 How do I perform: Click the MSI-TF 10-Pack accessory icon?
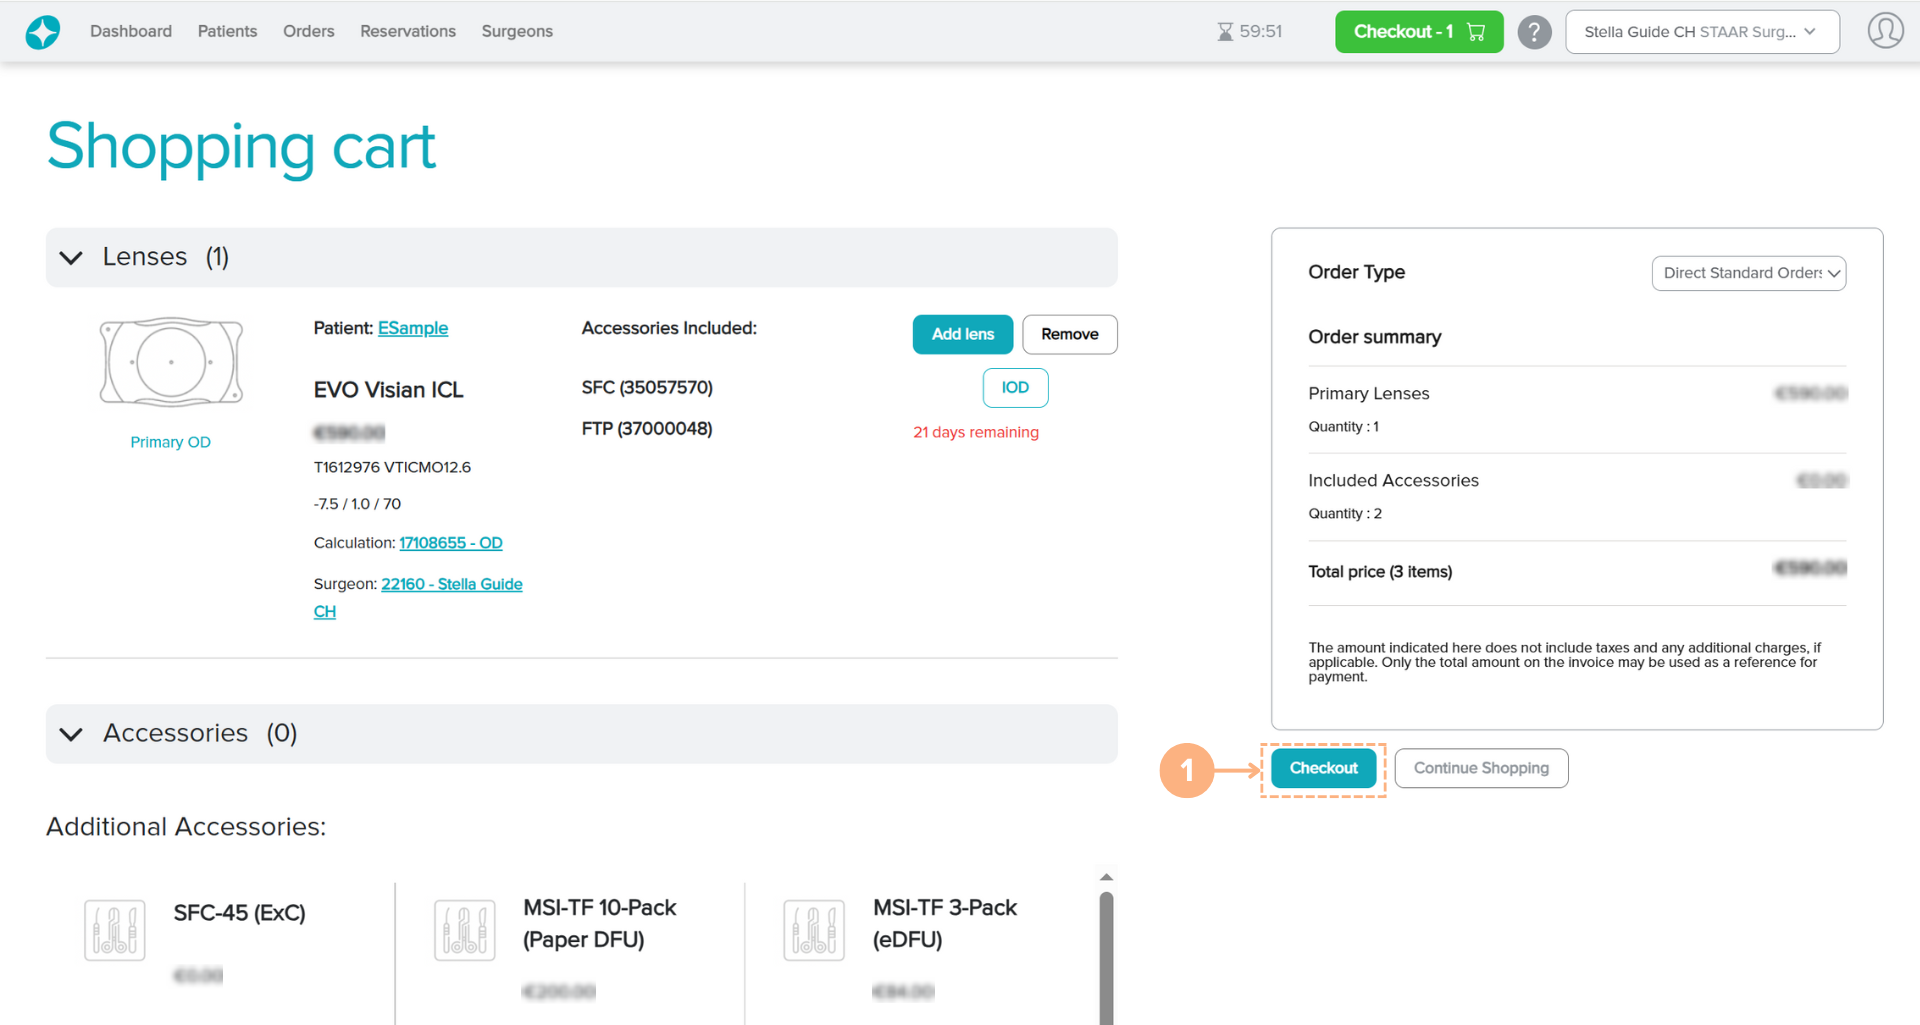coord(465,930)
